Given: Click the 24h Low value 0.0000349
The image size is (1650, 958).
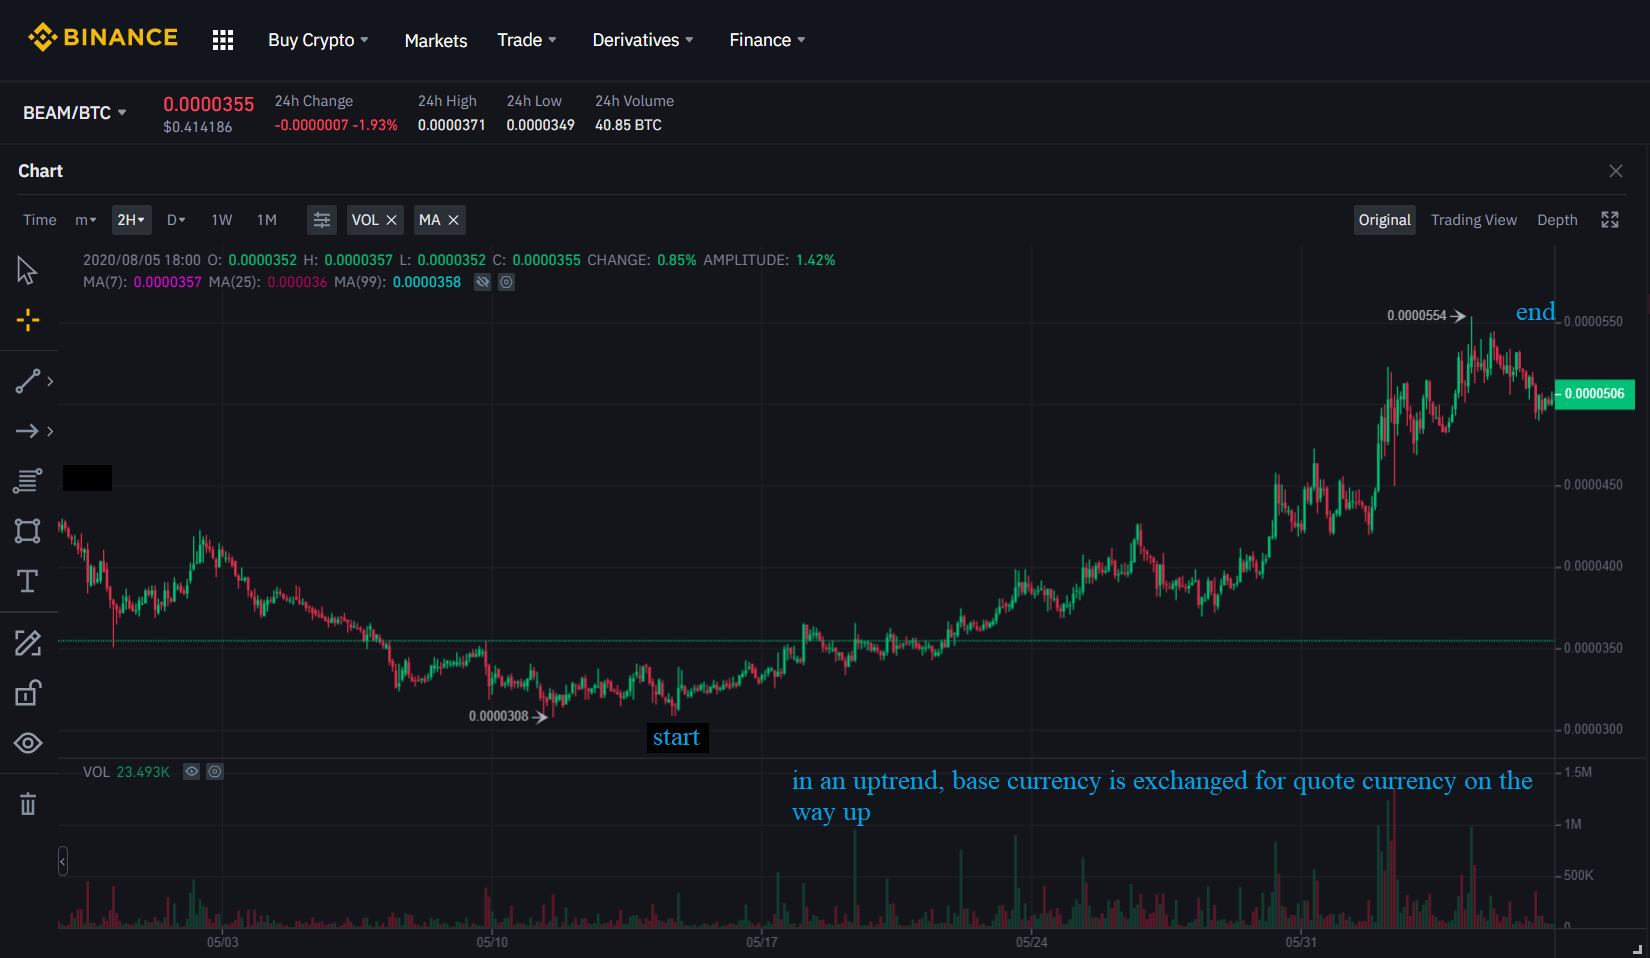Looking at the screenshot, I should [541, 125].
